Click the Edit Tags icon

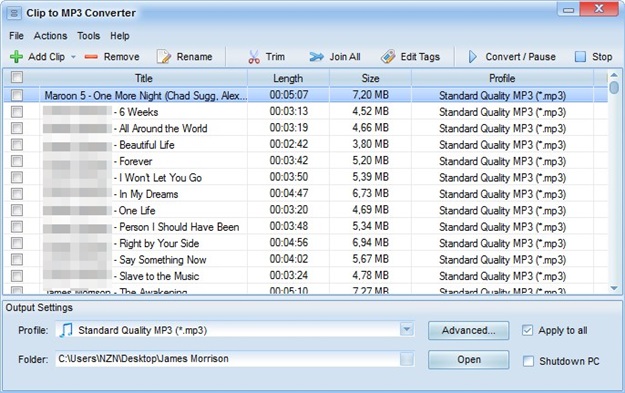[x=388, y=57]
